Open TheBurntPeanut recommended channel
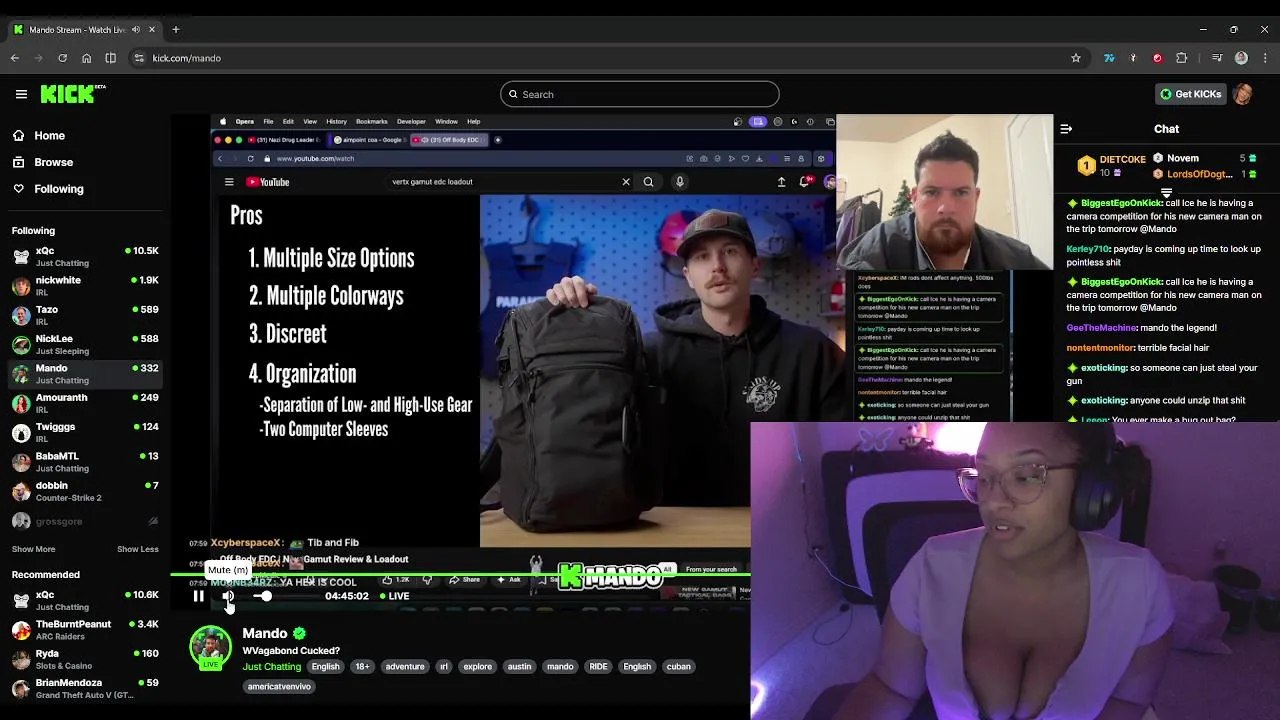The image size is (1280, 720). click(x=85, y=630)
